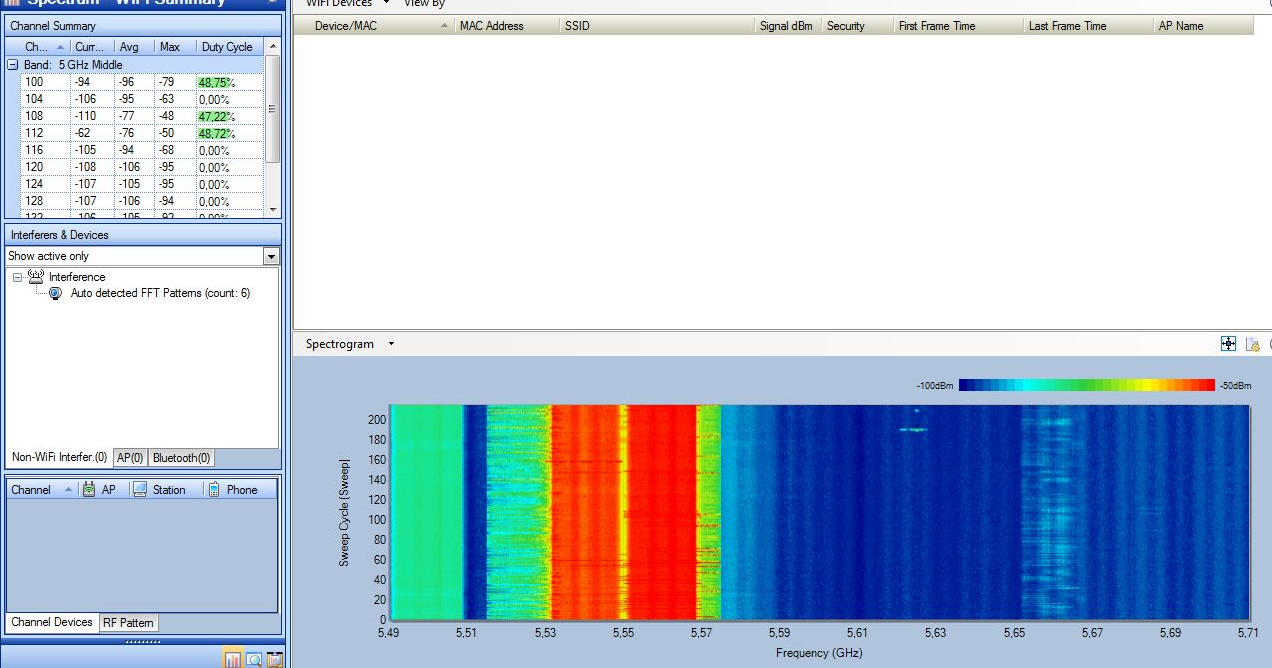The height and width of the screenshot is (668, 1272).
Task: Select channel 104 row
Action: click(x=142, y=100)
